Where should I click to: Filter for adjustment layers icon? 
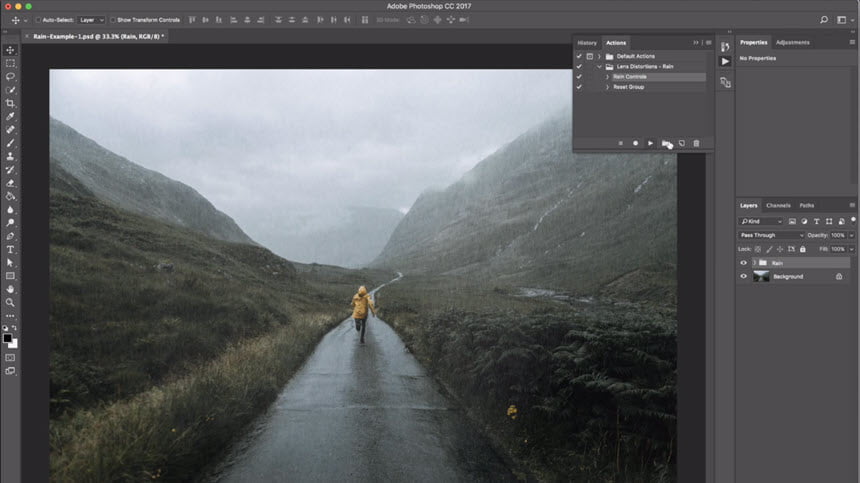[x=804, y=221]
